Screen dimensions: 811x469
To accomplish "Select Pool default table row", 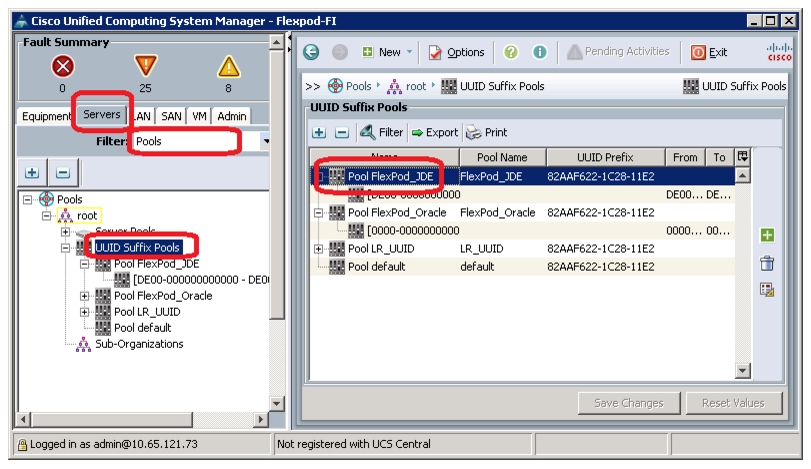I will (522, 267).
